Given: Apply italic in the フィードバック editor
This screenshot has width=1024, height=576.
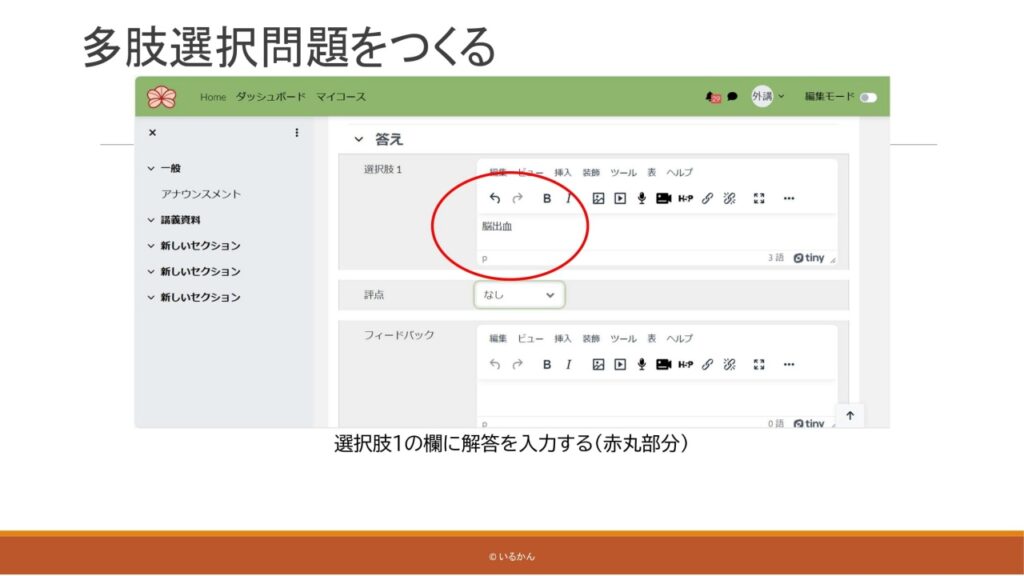Looking at the screenshot, I should point(569,364).
